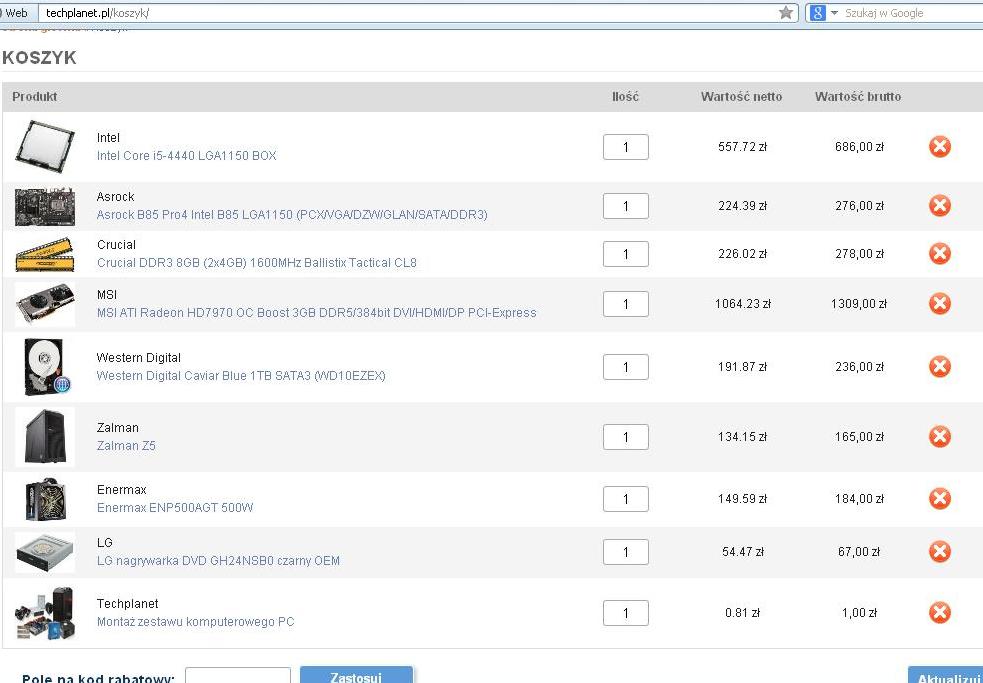Focus the discount code input field

click(238, 677)
